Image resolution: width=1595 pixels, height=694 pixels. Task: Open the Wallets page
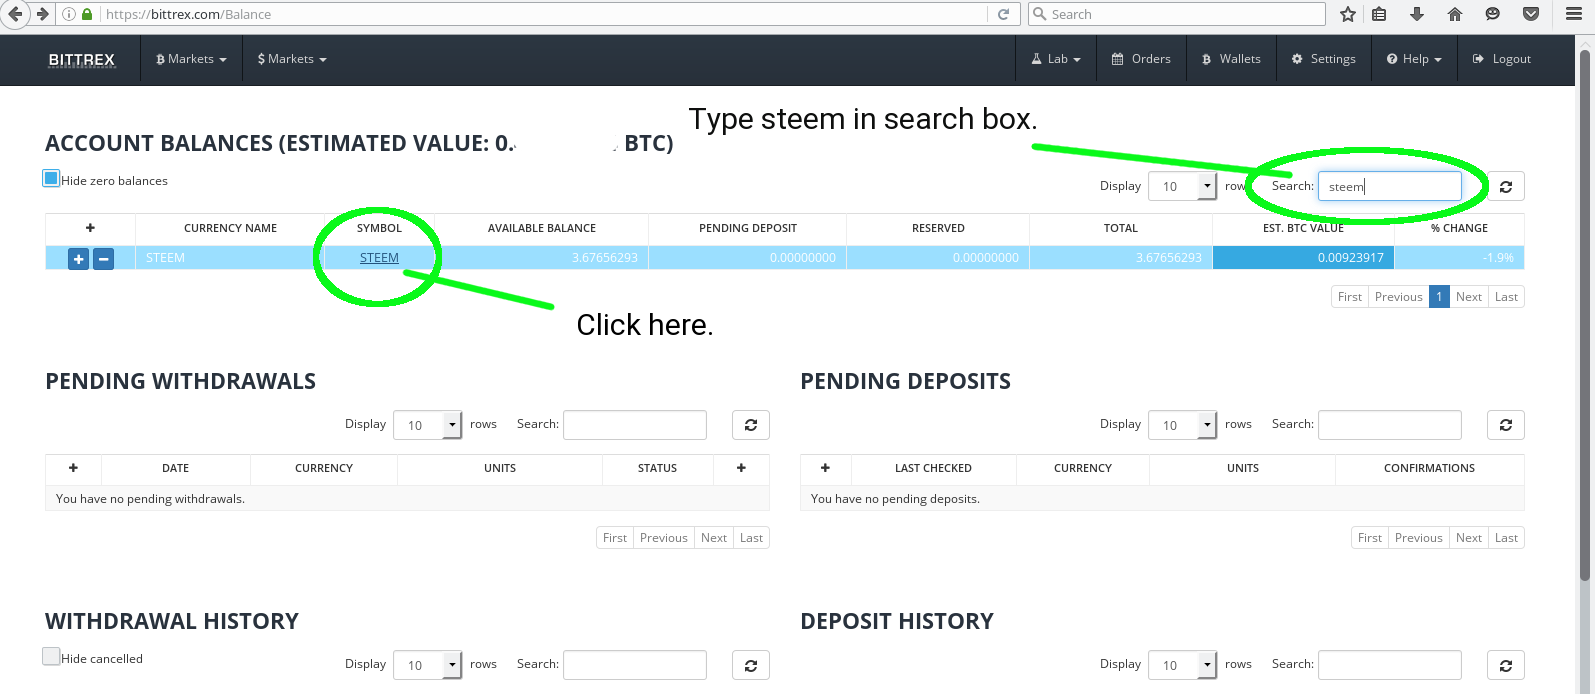[1231, 59]
